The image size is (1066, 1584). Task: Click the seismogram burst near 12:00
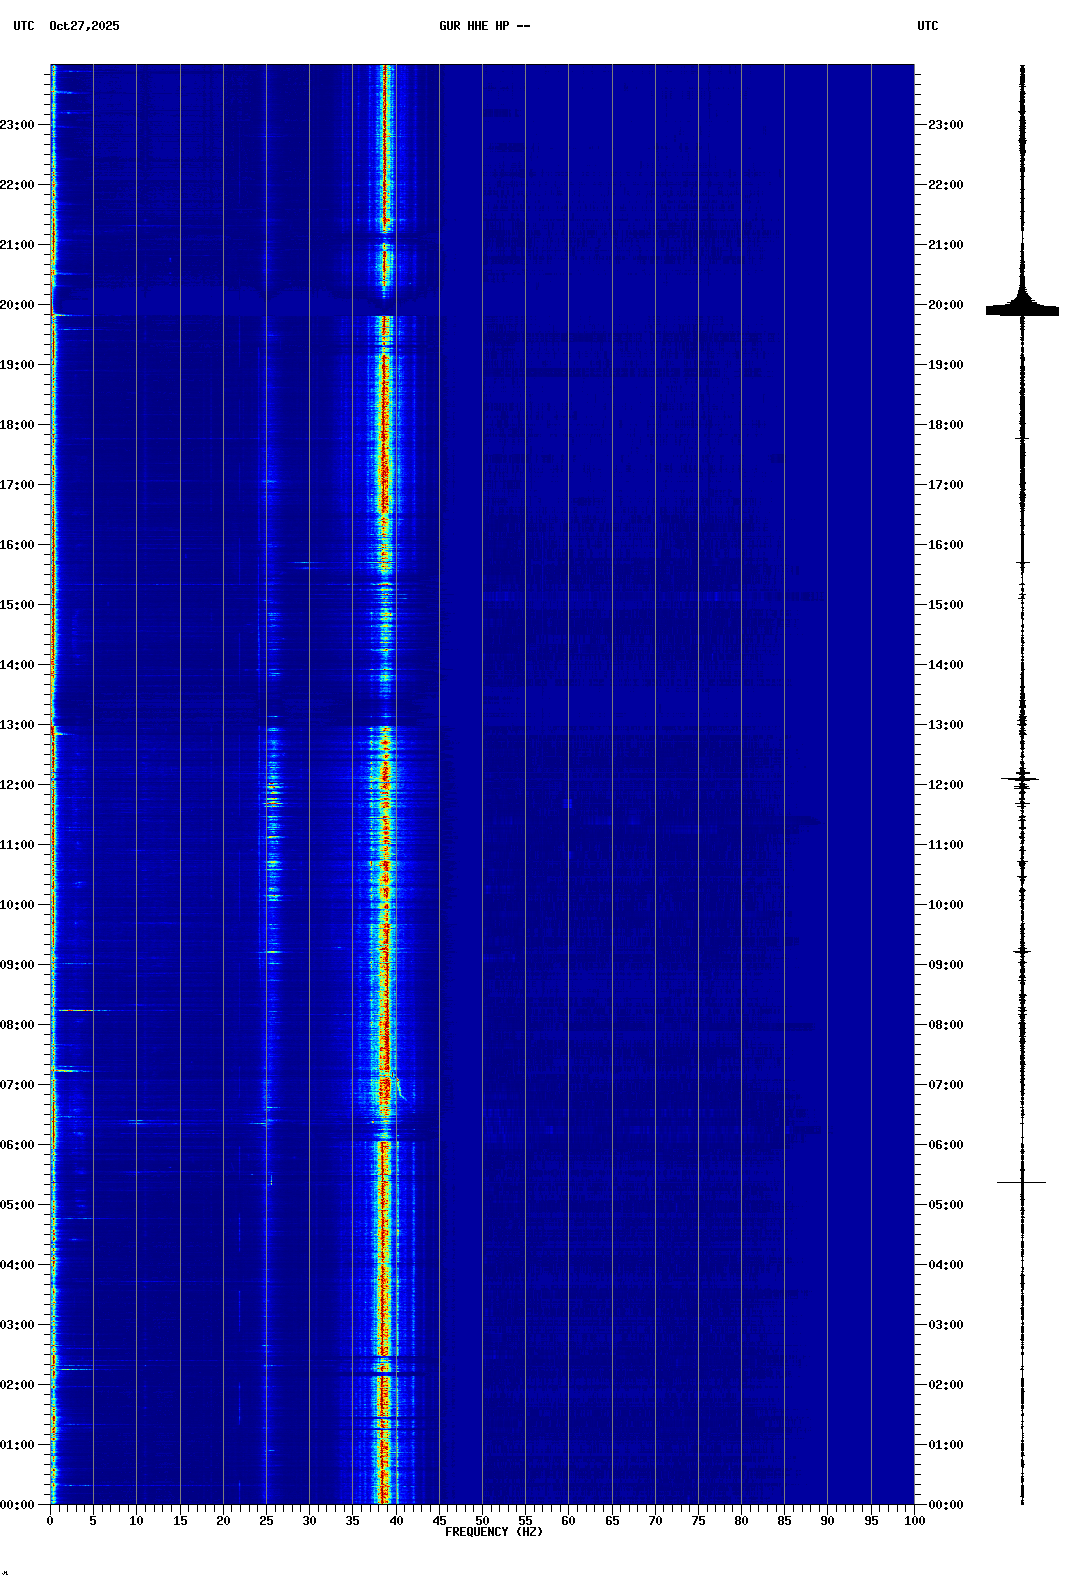pyautogui.click(x=1021, y=778)
